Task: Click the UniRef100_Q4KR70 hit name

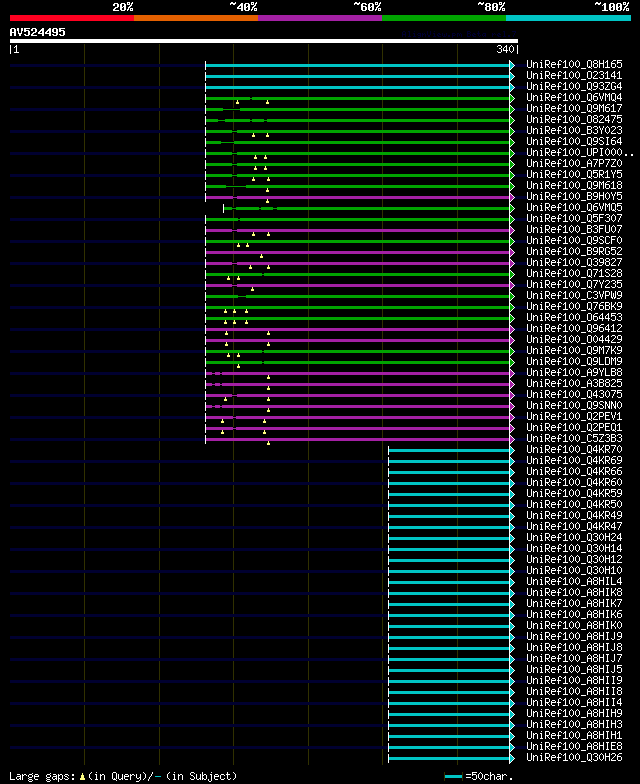Action: coord(574,450)
